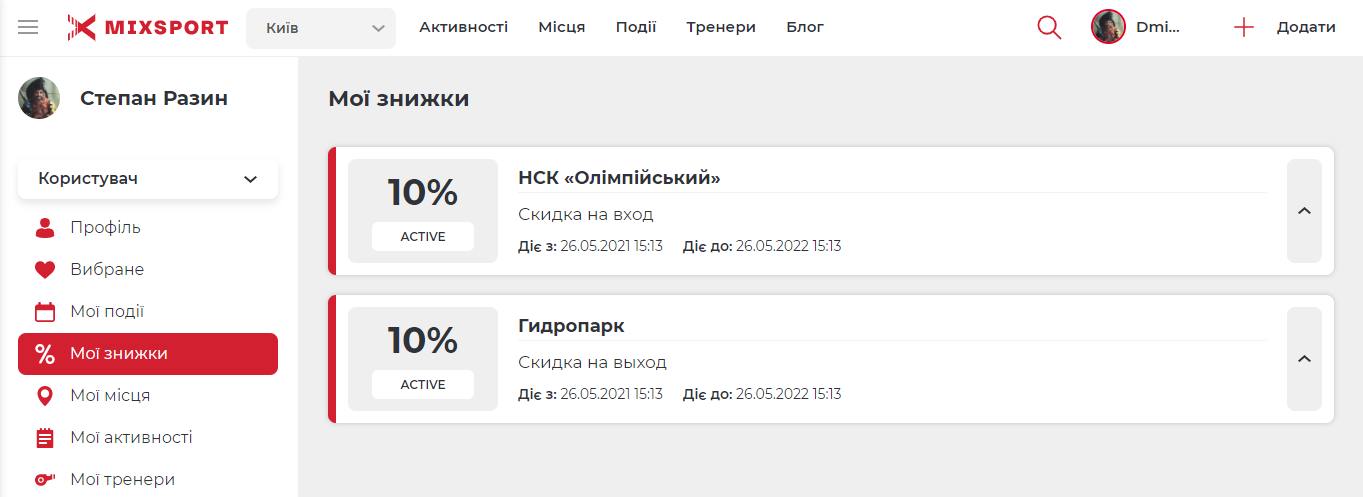
Task: Collapse the Гидропарк discount card
Action: (x=1304, y=359)
